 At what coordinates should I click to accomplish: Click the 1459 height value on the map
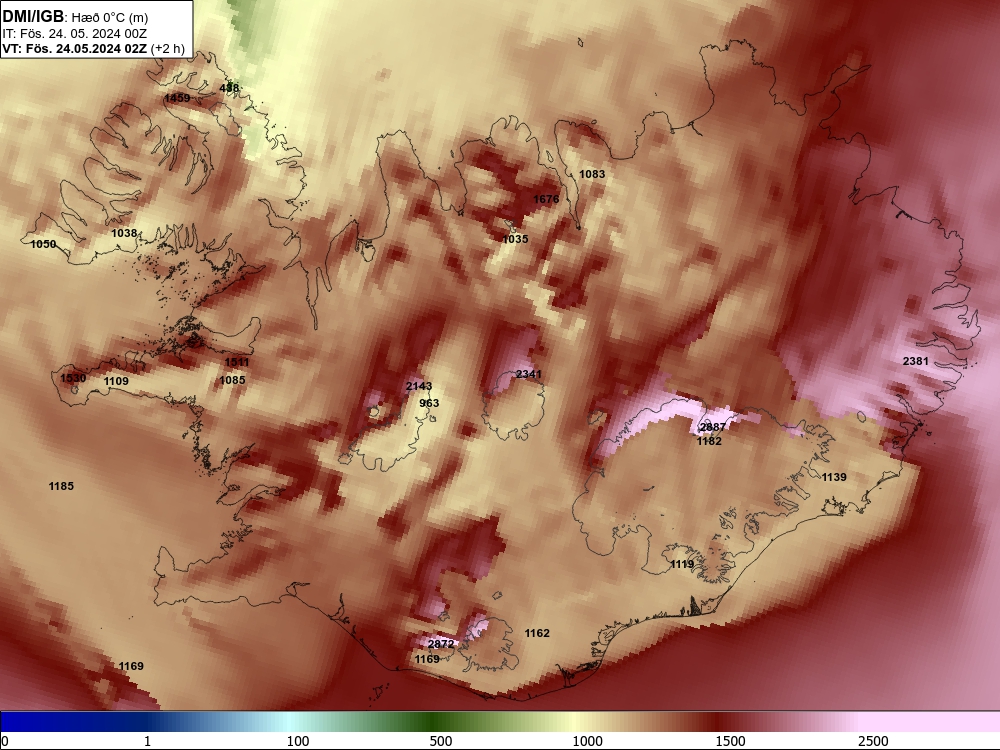pyautogui.click(x=177, y=98)
